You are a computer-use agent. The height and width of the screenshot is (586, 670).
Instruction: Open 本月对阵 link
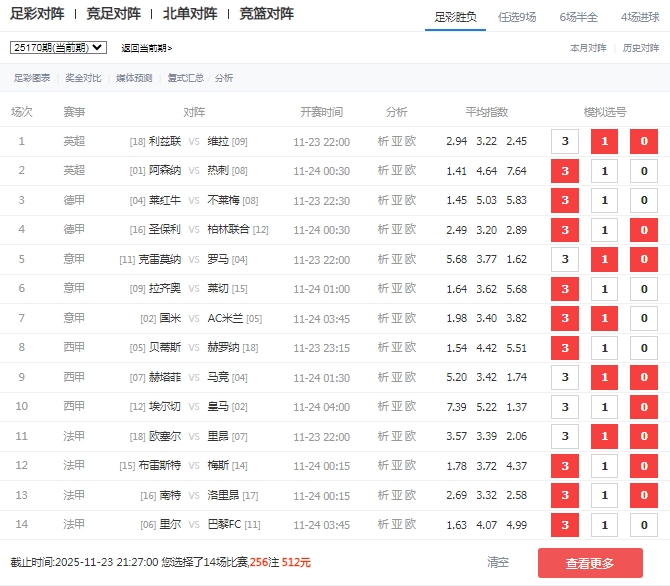point(588,47)
